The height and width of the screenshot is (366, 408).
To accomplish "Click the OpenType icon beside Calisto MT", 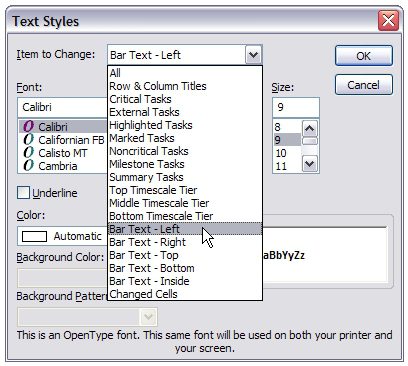I will click(29, 153).
